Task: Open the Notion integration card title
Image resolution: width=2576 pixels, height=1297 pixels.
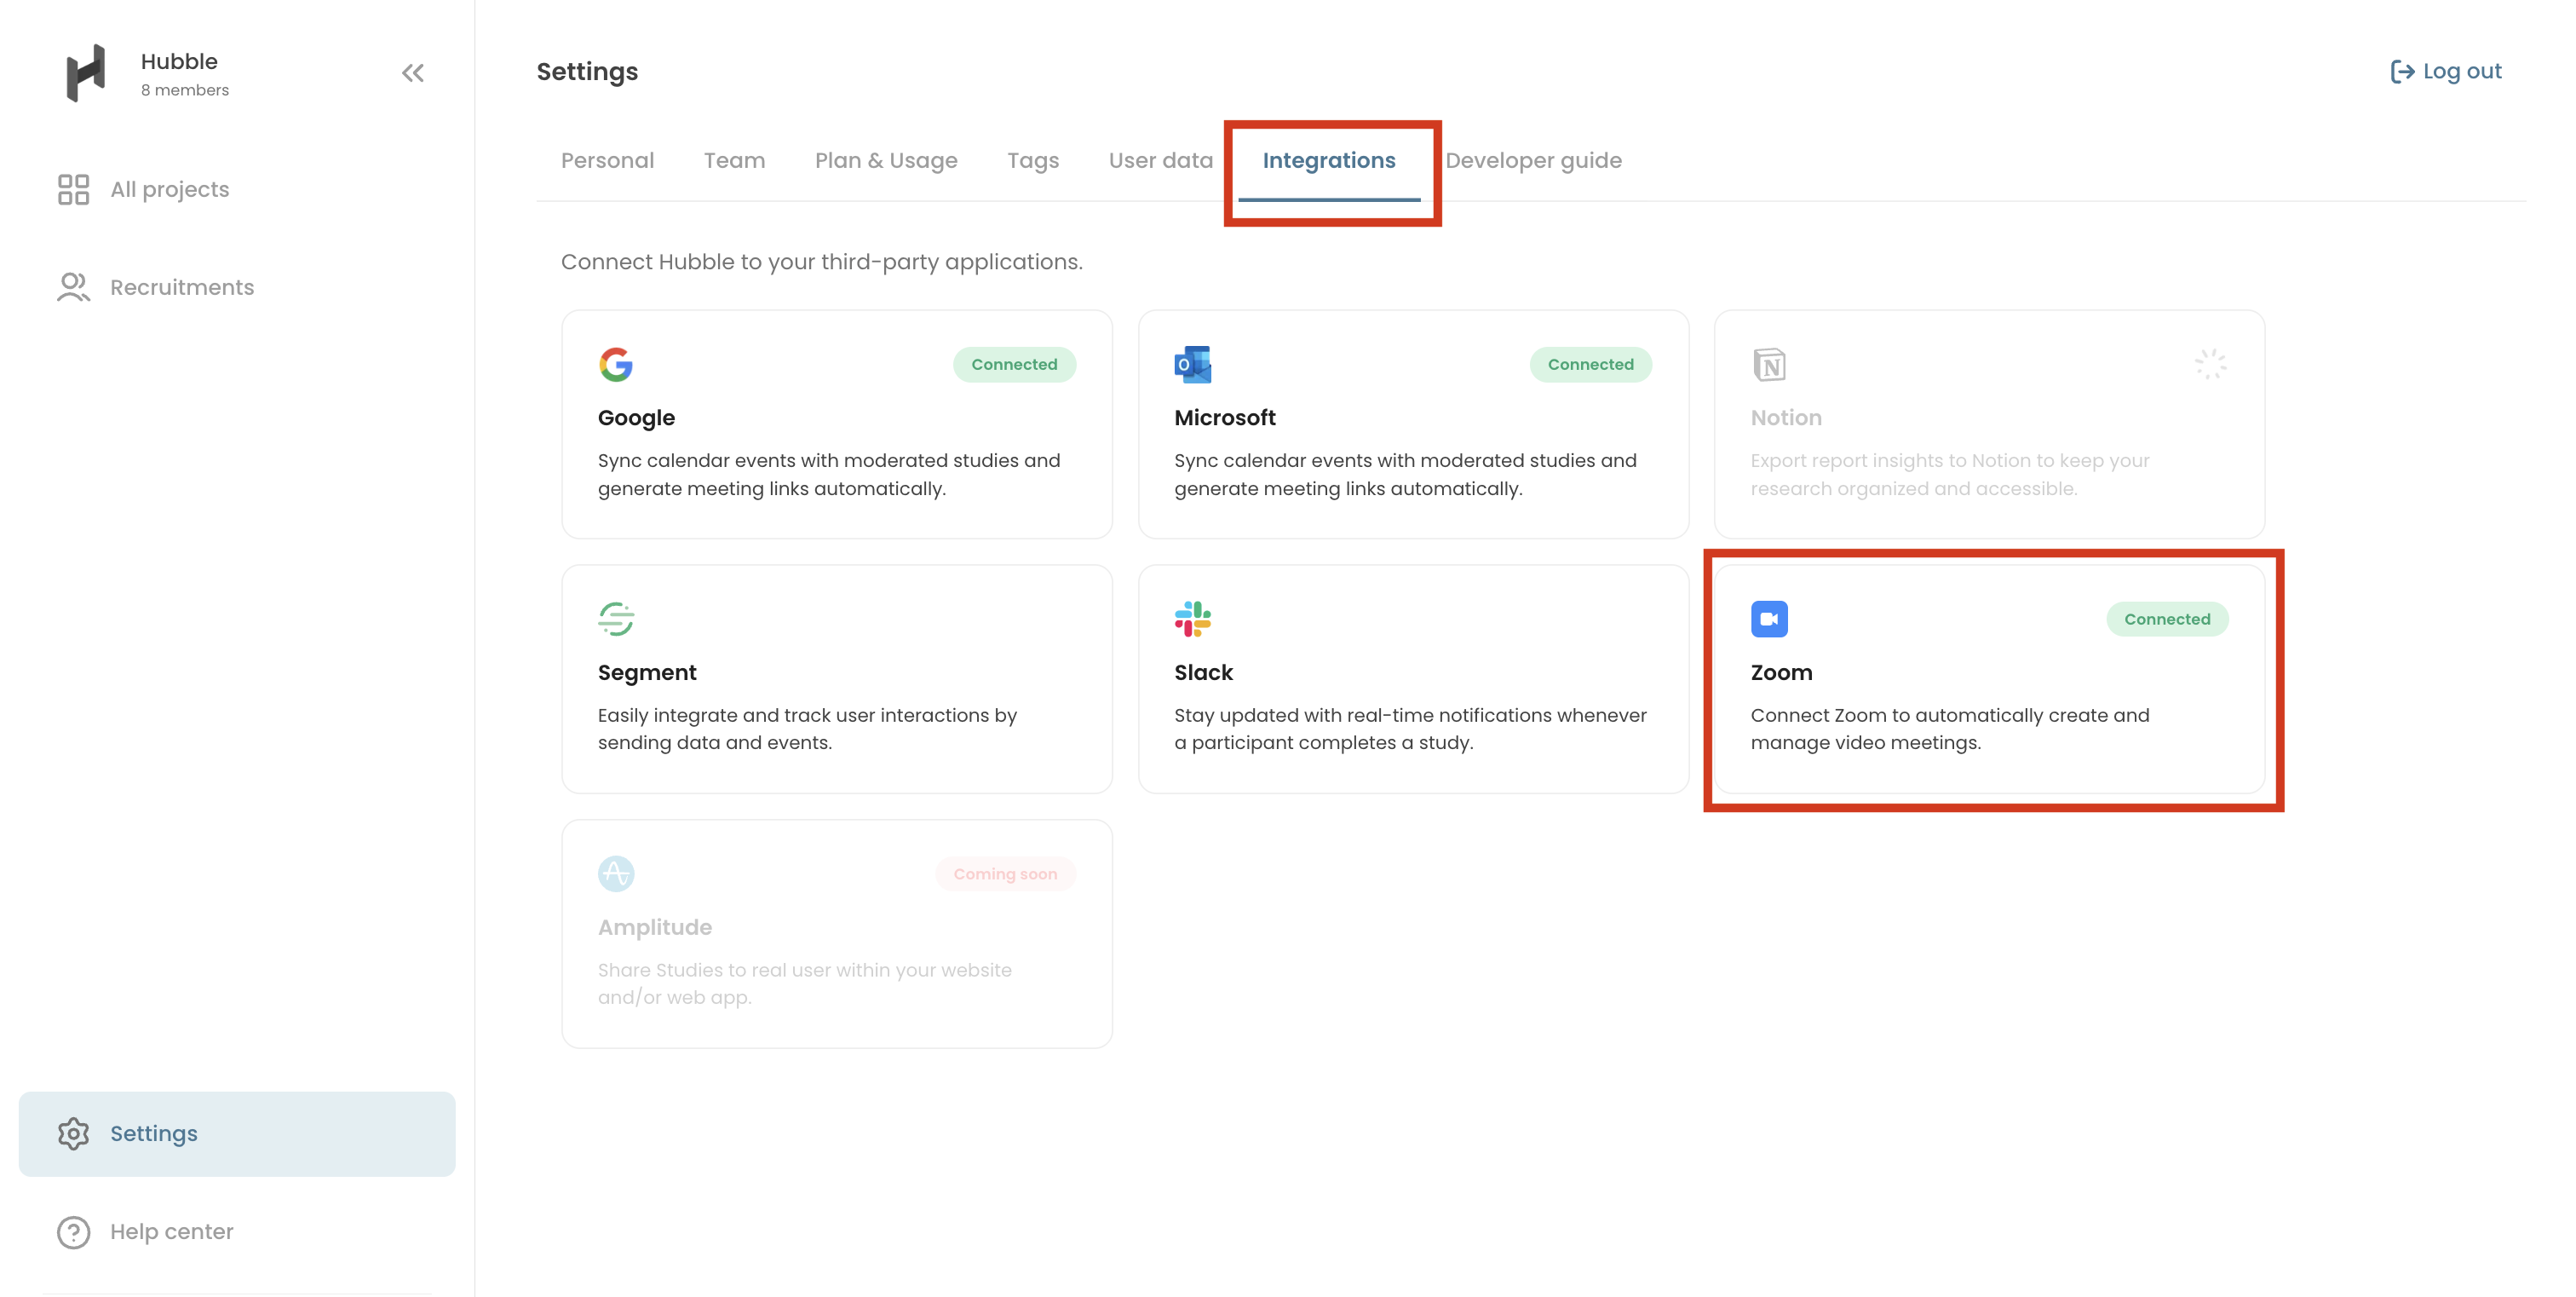Action: tap(1785, 418)
